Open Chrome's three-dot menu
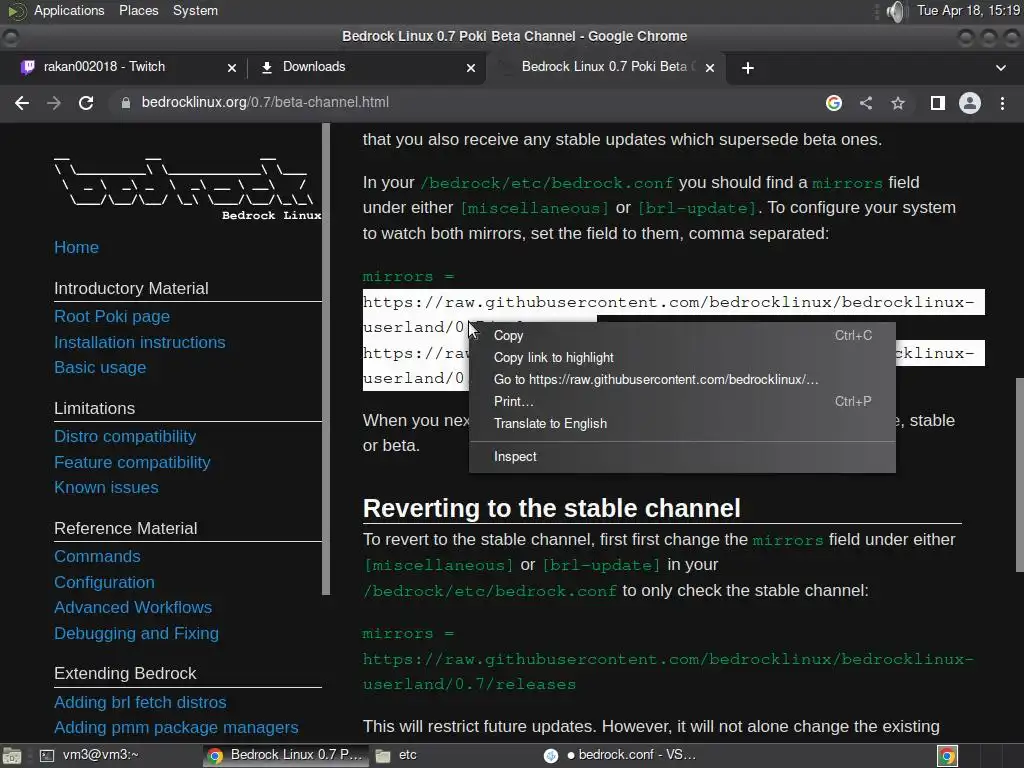Image resolution: width=1024 pixels, height=768 pixels. [1002, 103]
